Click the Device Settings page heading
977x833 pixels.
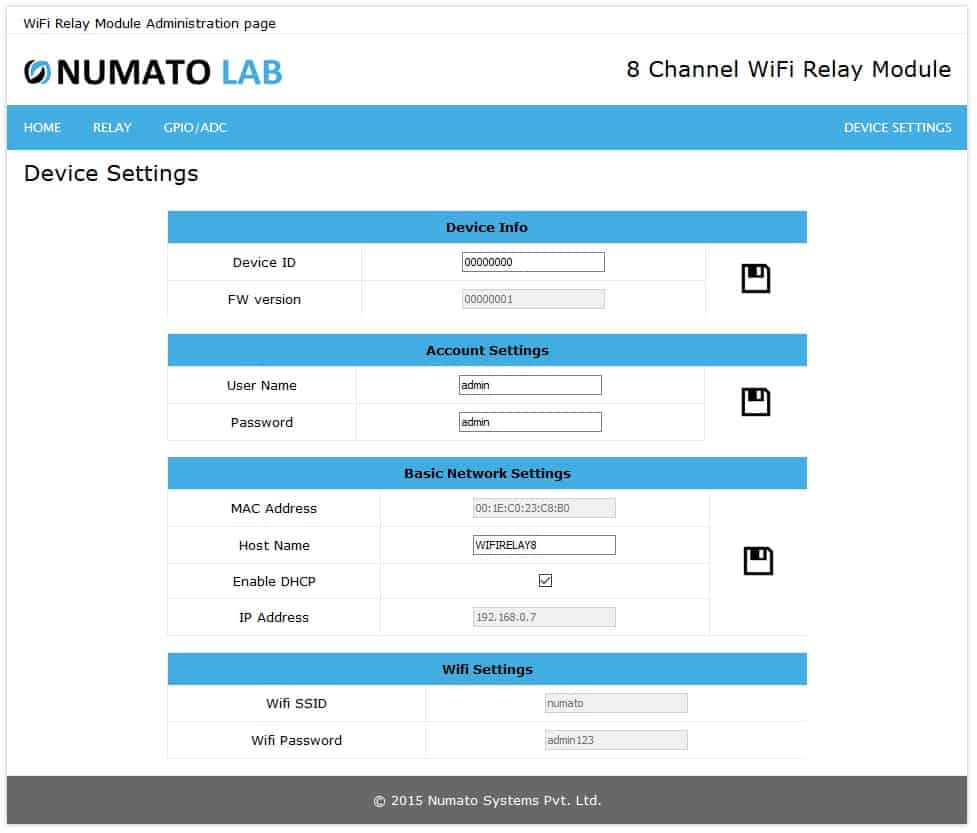coord(110,173)
